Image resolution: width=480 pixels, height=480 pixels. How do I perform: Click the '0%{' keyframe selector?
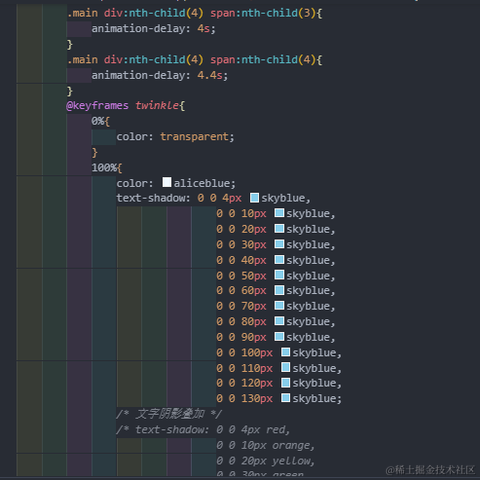pos(100,121)
